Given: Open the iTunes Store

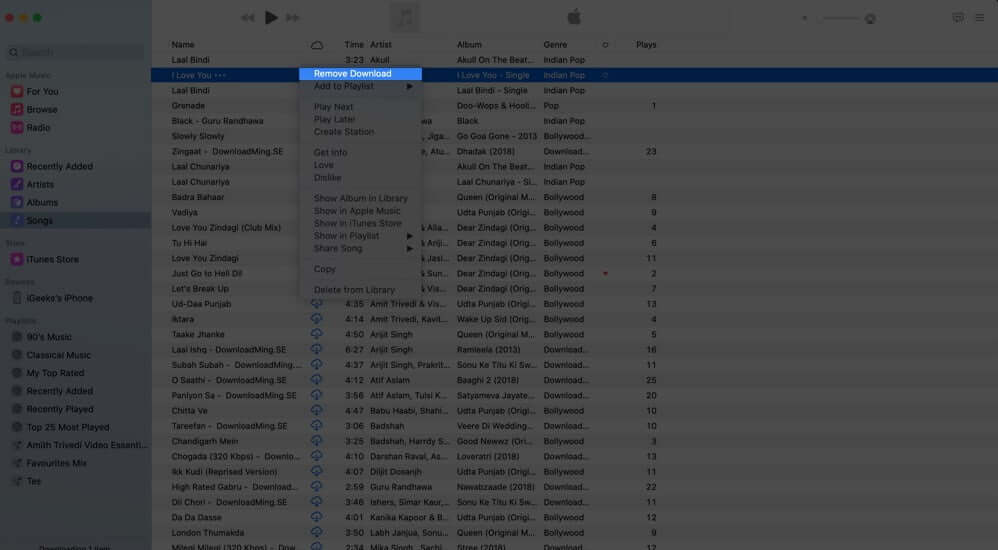Looking at the screenshot, I should point(52,259).
